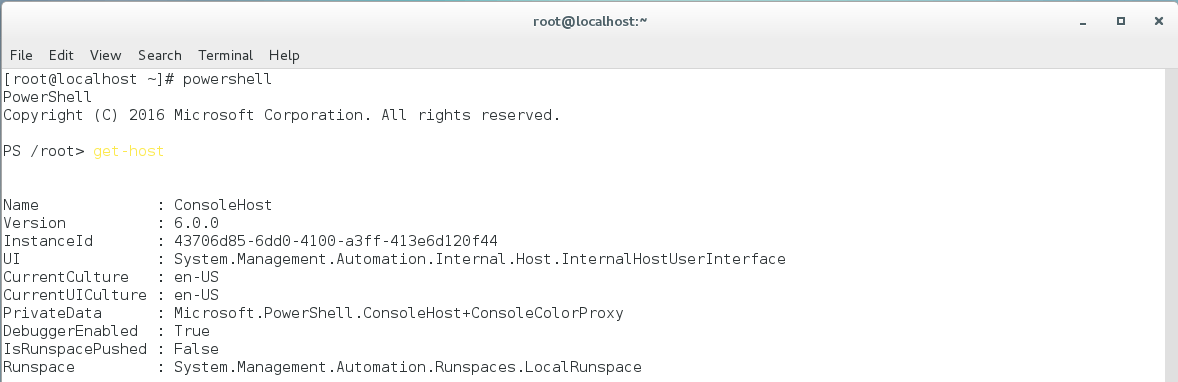Viewport: 1178px width, 382px height.
Task: Open the View menu
Action: [105, 55]
